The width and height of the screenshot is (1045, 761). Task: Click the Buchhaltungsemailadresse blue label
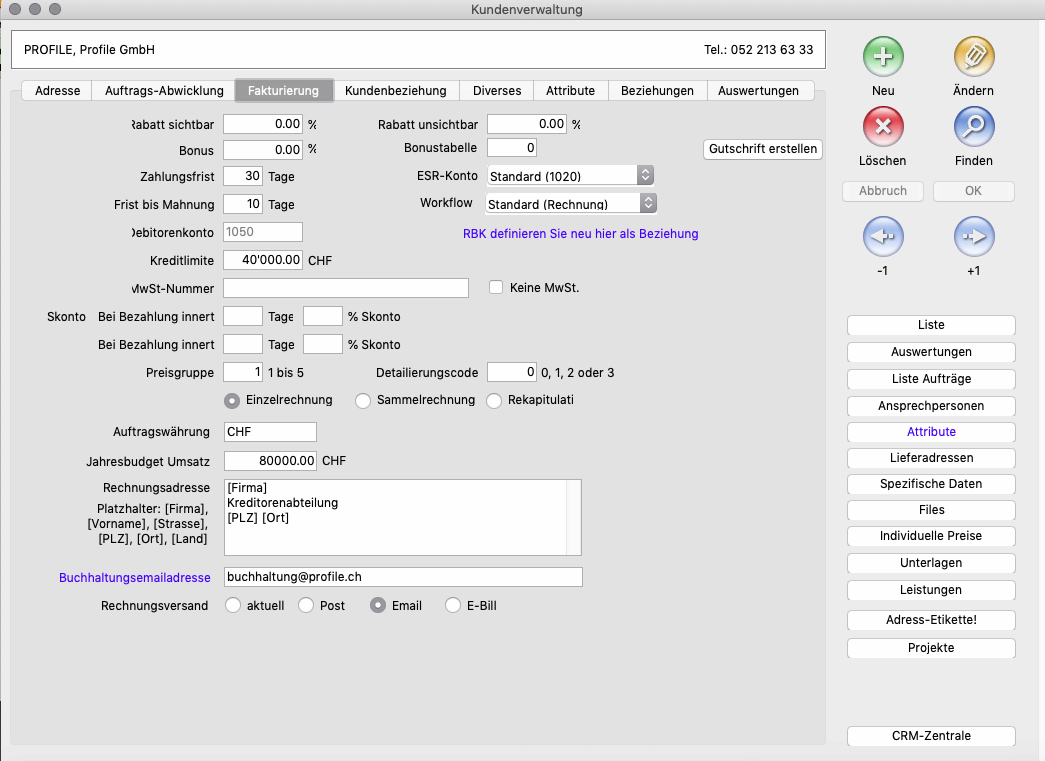135,578
